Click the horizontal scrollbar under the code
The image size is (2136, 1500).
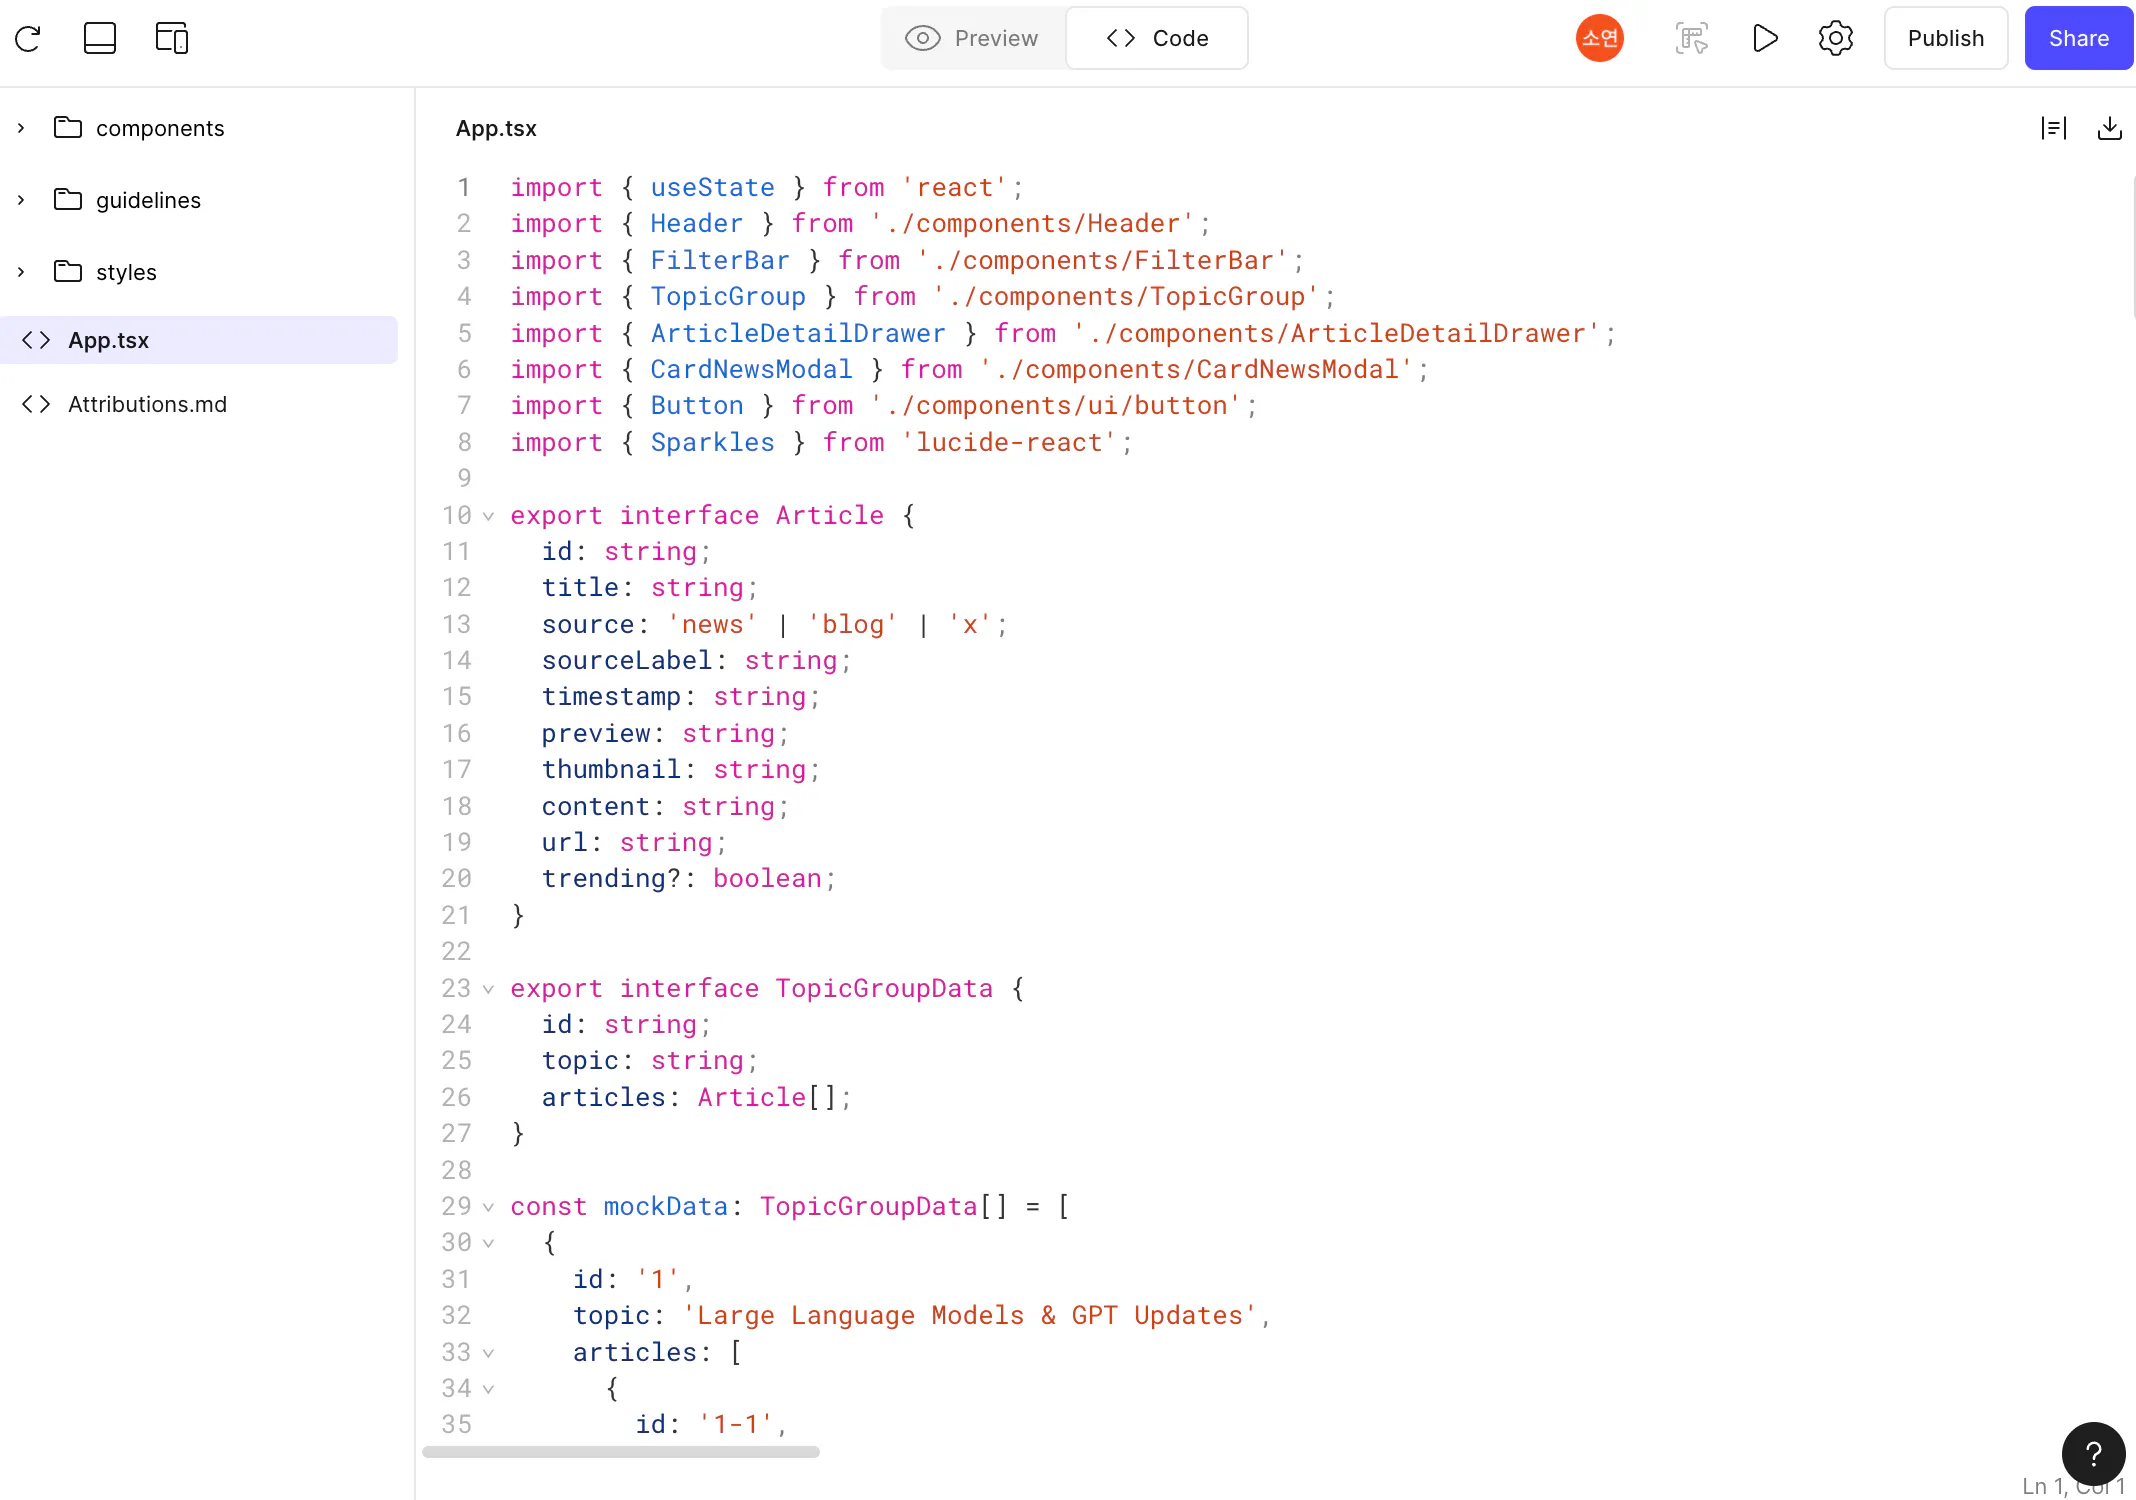[620, 1452]
